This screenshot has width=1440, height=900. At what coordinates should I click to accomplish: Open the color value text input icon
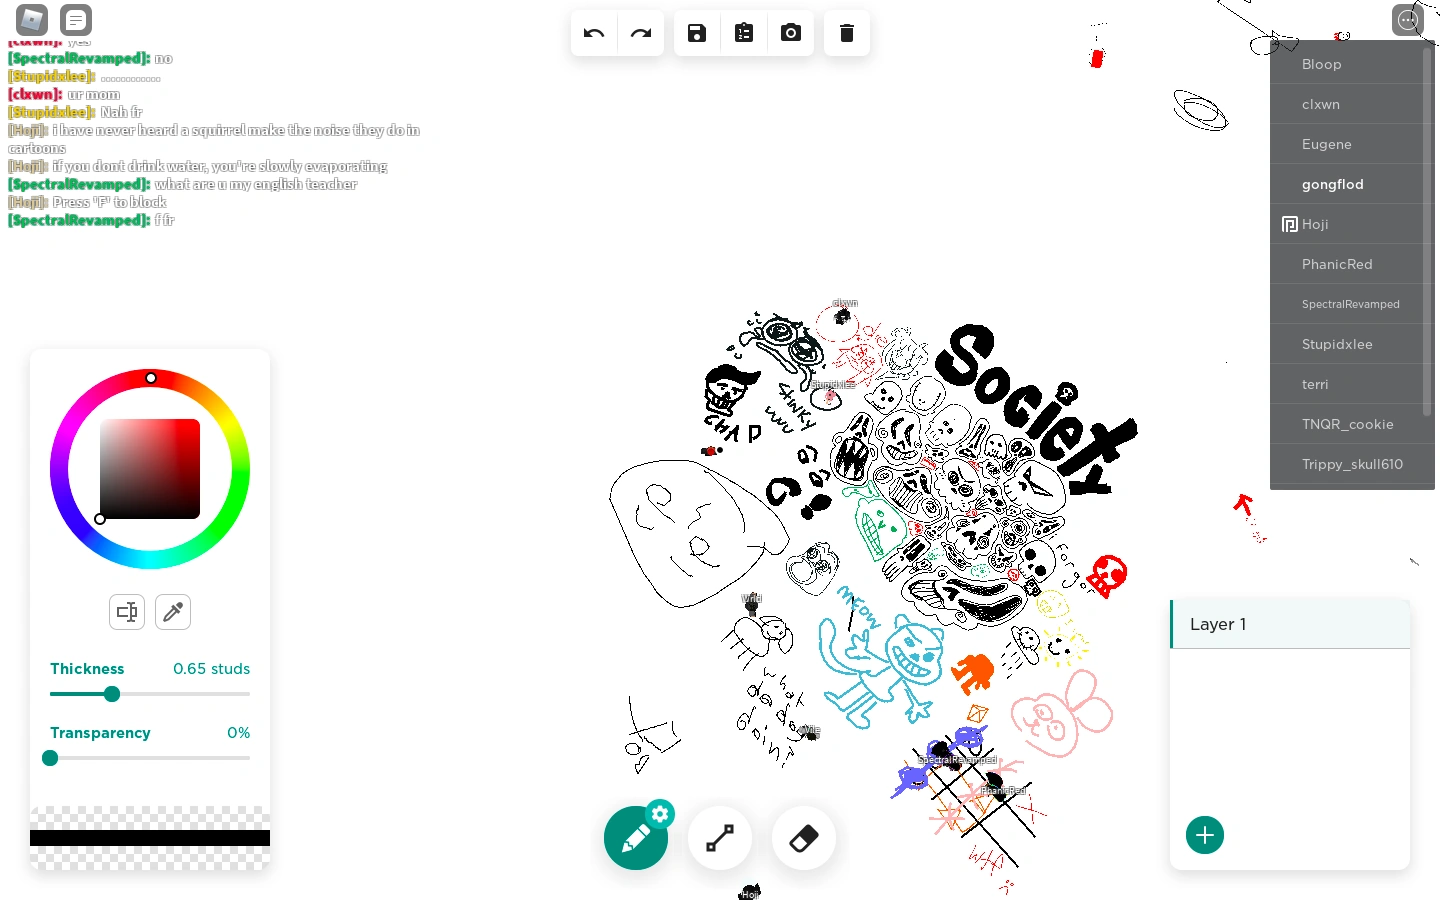[127, 612]
